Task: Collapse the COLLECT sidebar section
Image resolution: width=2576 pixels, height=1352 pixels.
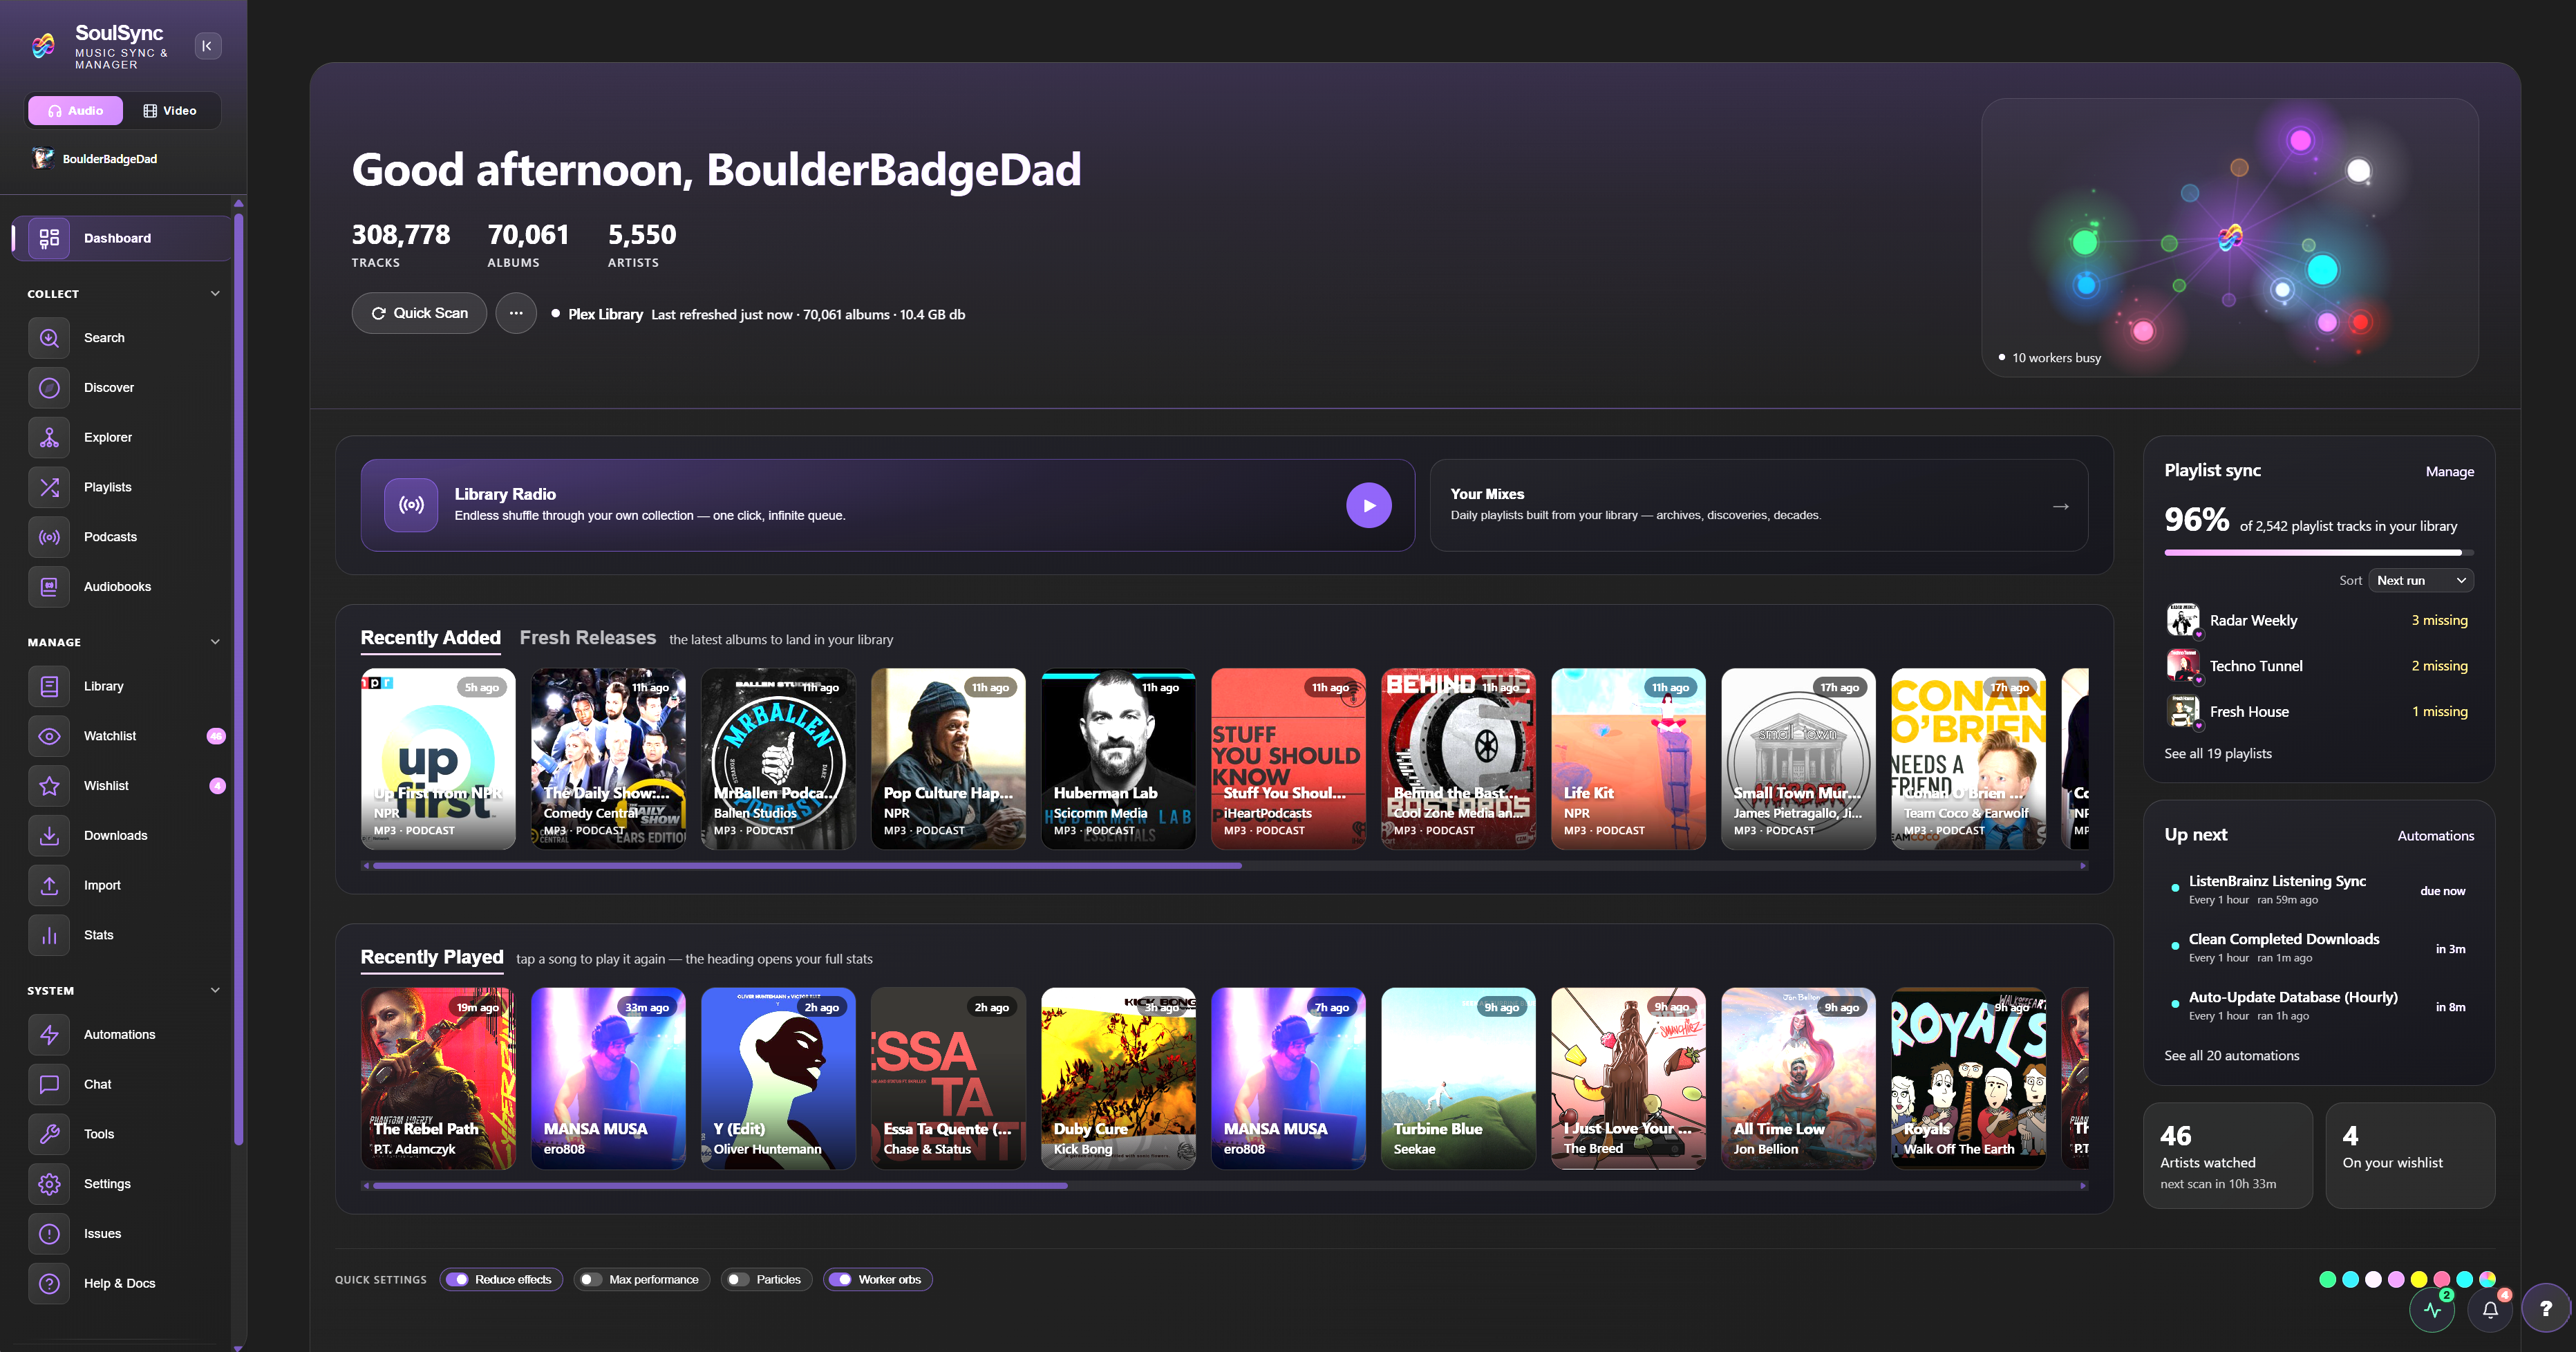Action: click(215, 294)
